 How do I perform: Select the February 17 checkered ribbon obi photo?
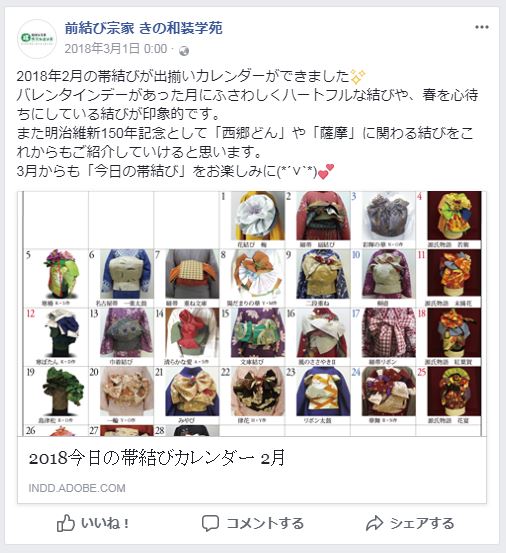pos(389,333)
